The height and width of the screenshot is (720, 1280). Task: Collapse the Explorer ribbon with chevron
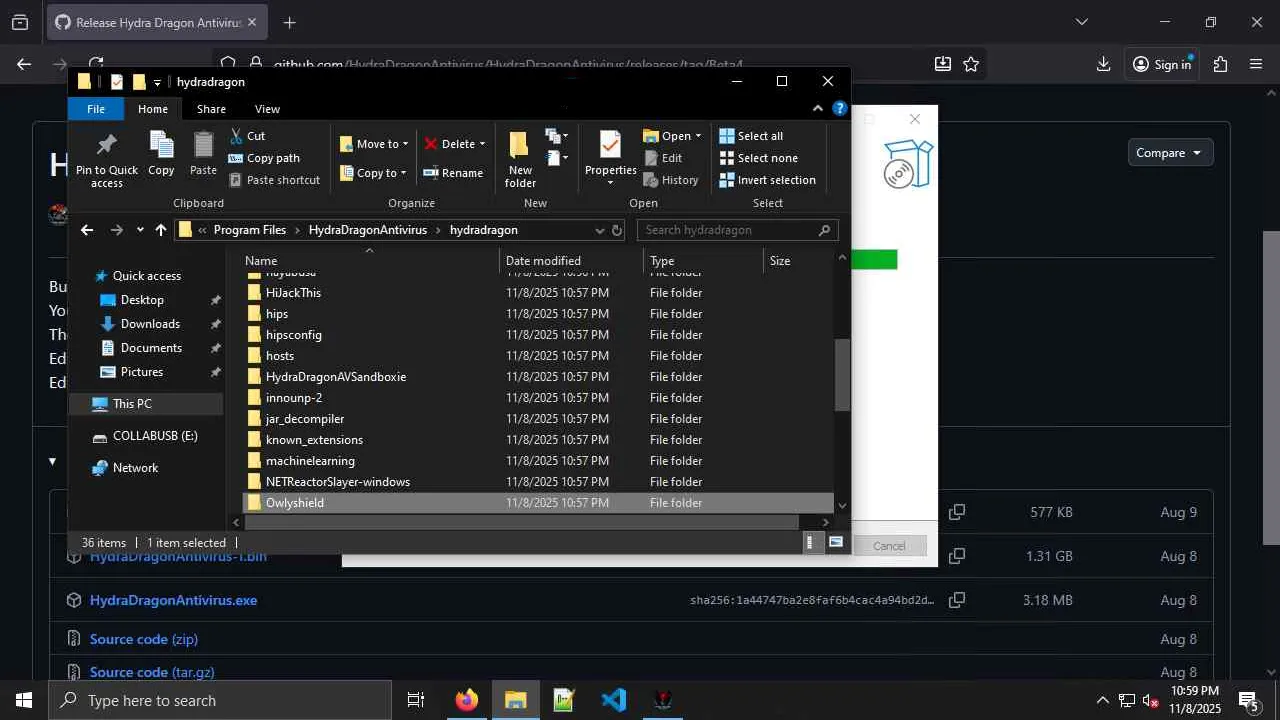coord(818,109)
